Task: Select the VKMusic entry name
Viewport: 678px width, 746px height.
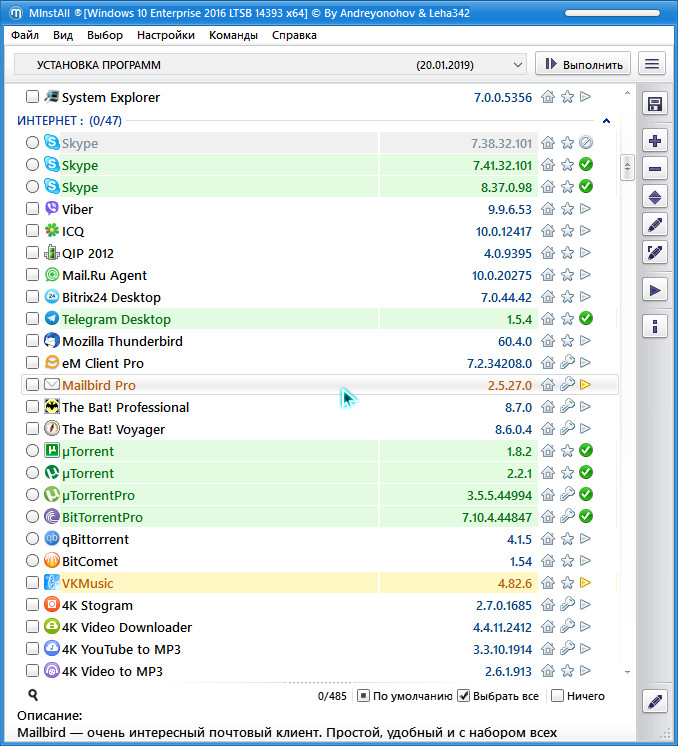Action: (88, 583)
